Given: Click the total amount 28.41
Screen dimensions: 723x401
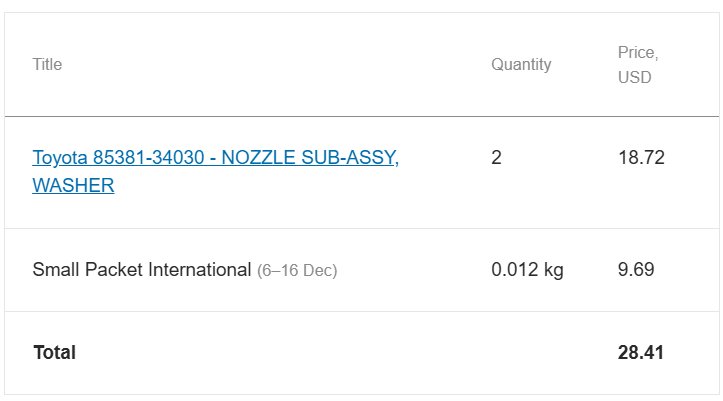Looking at the screenshot, I should click(640, 353).
